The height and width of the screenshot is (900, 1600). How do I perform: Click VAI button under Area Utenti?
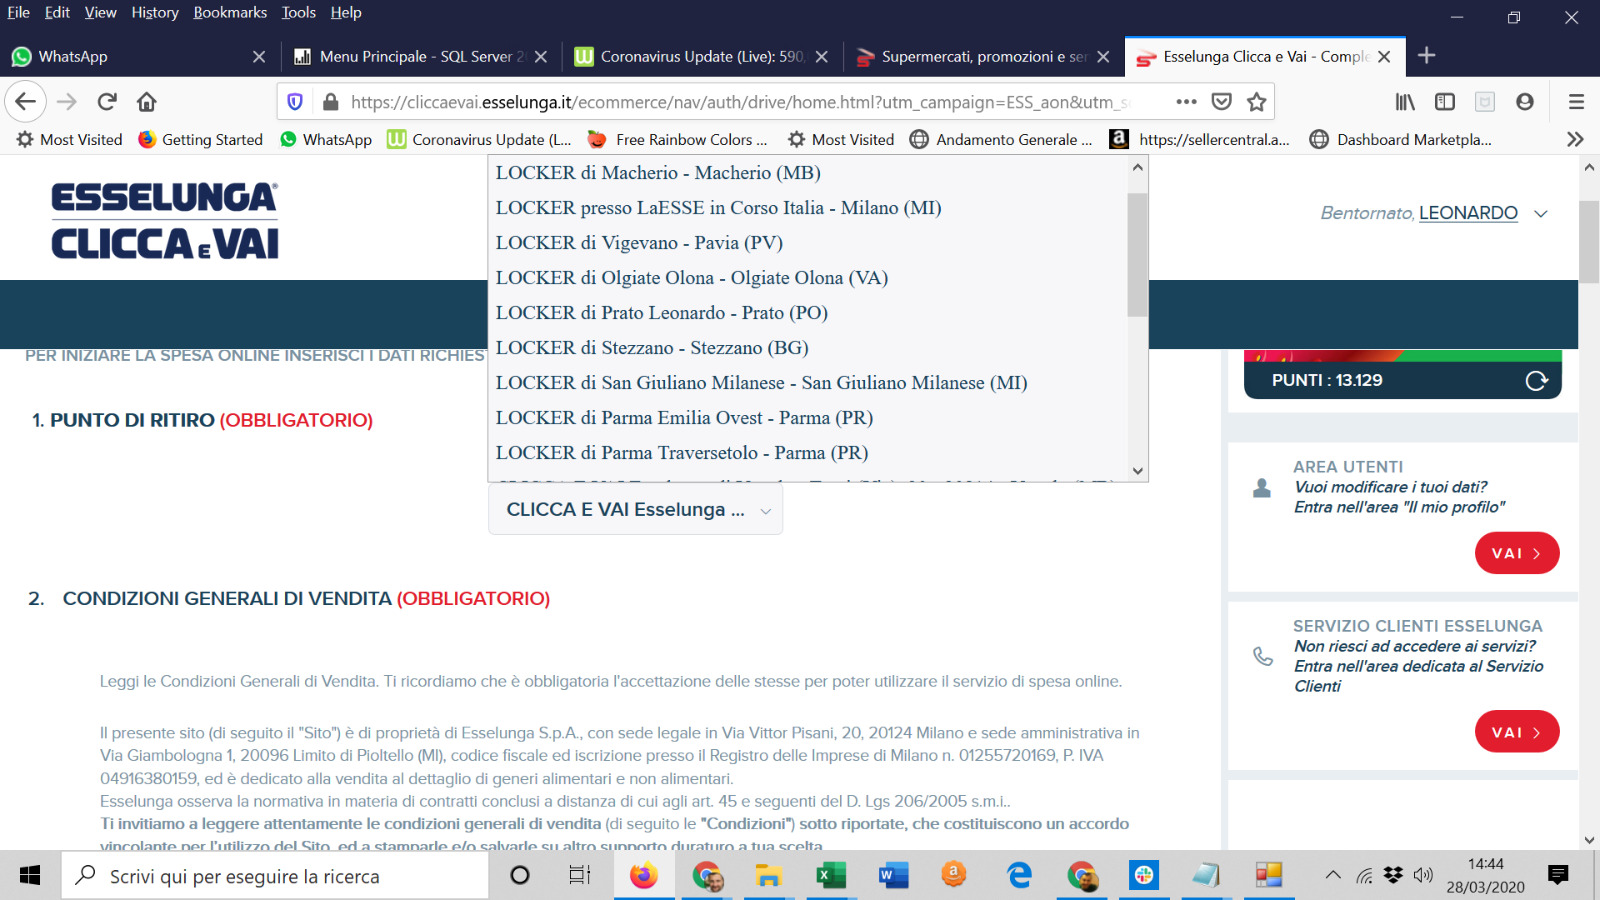tap(1516, 553)
